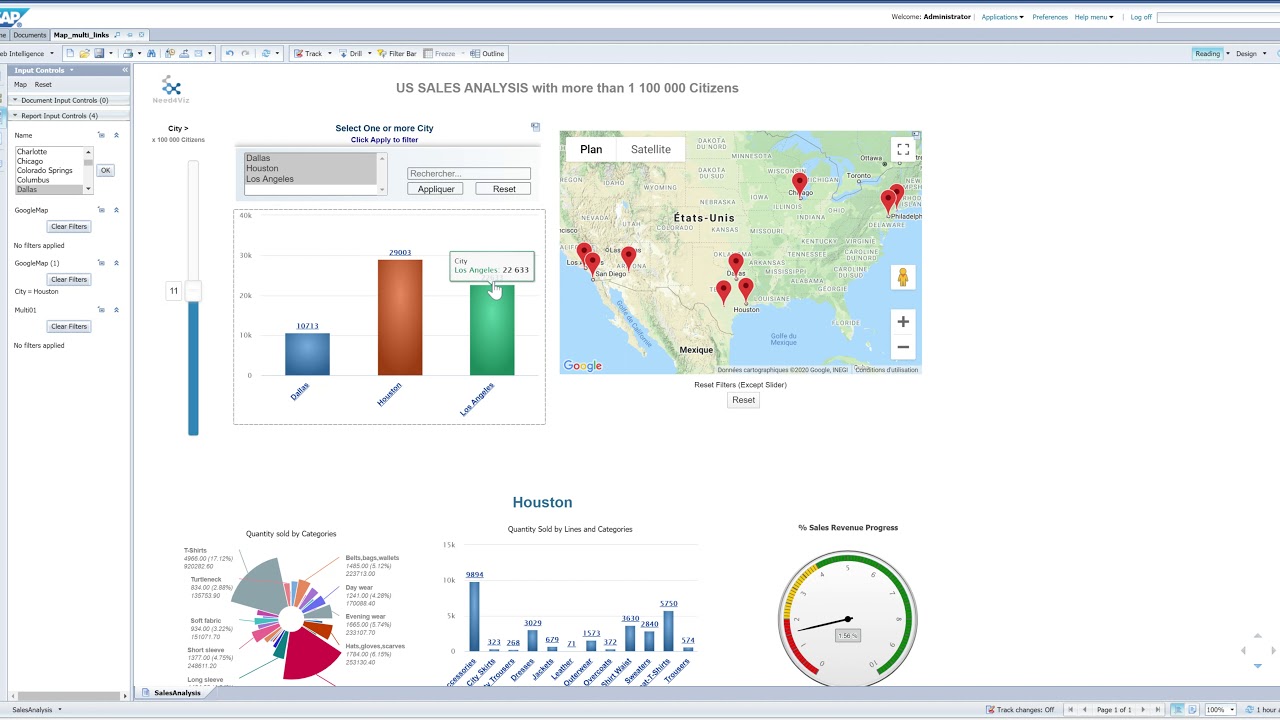Click the Find binoculars icon

click(x=151, y=53)
